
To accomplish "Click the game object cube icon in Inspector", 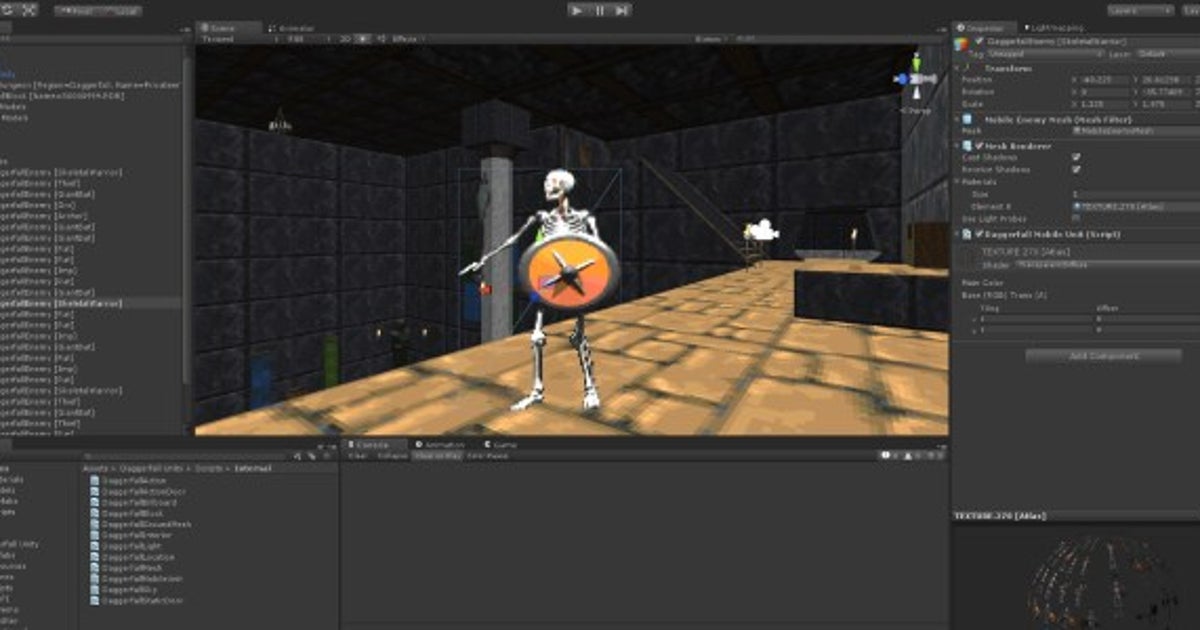I will coord(961,43).
